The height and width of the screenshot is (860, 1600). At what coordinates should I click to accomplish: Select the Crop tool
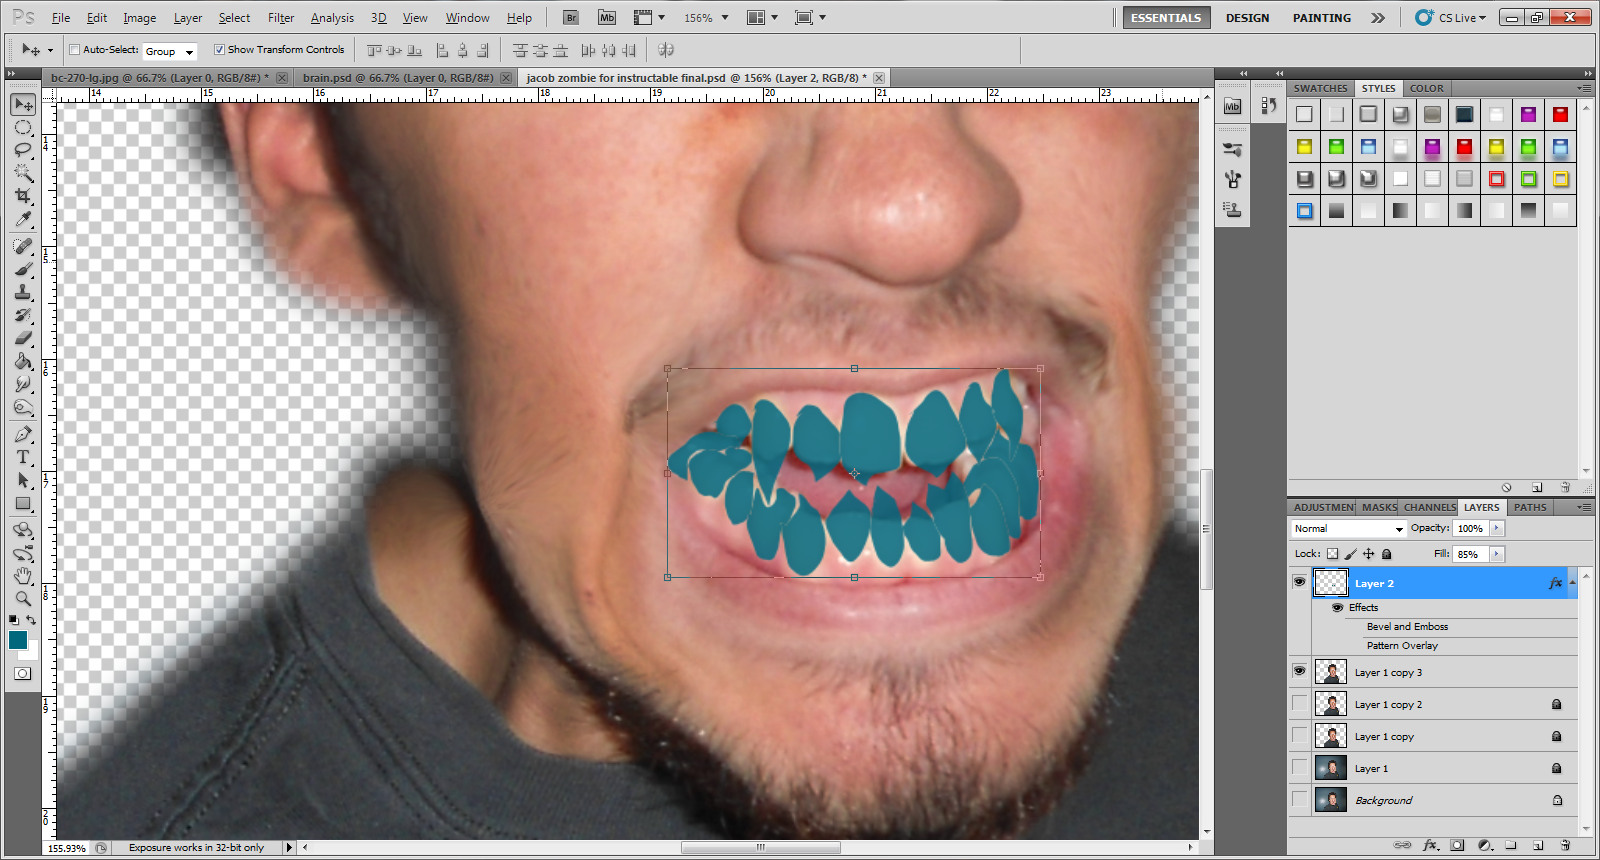(x=23, y=196)
